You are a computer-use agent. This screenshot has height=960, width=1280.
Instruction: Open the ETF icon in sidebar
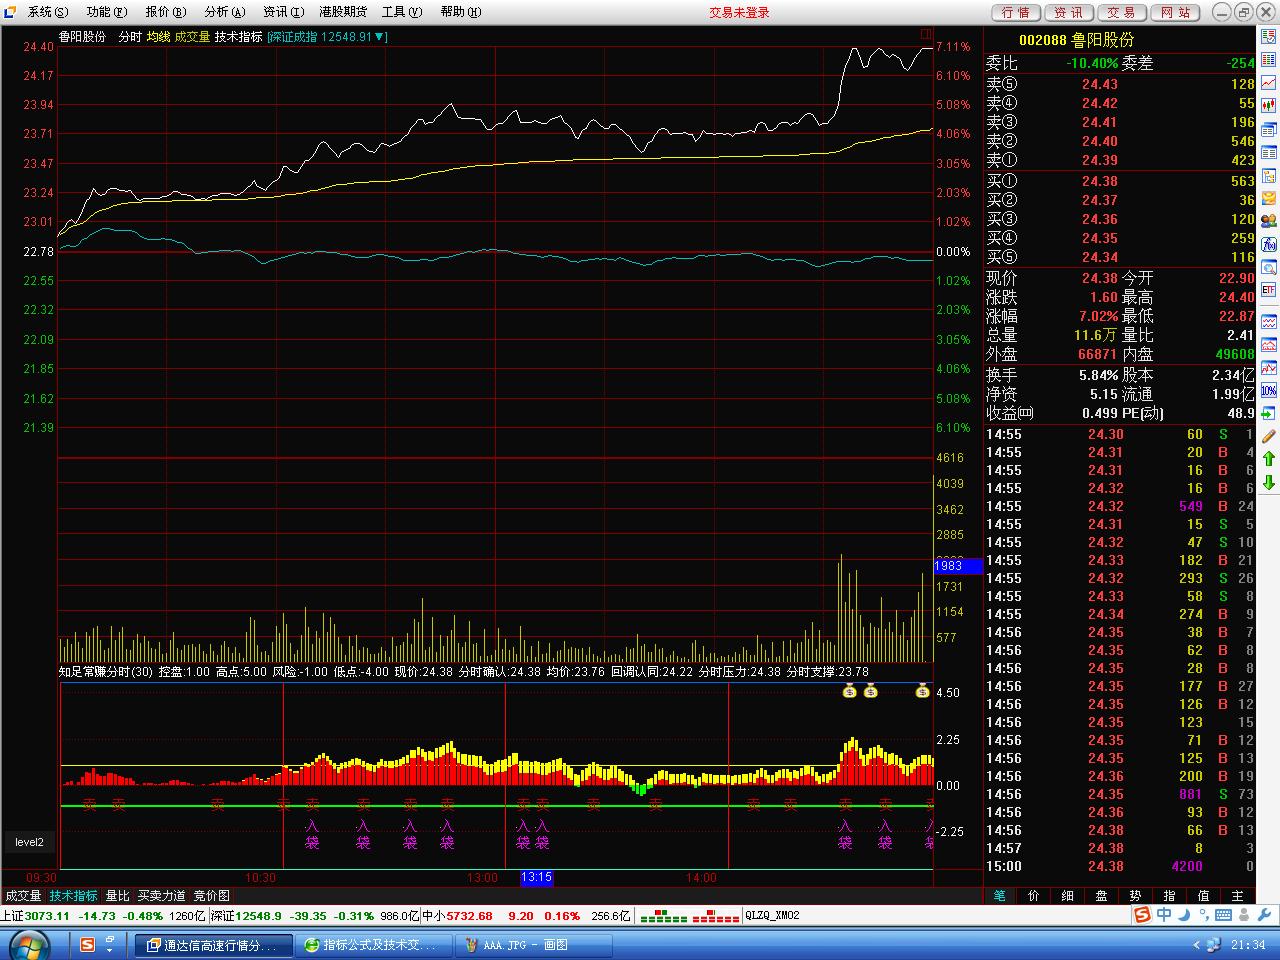[1269, 290]
